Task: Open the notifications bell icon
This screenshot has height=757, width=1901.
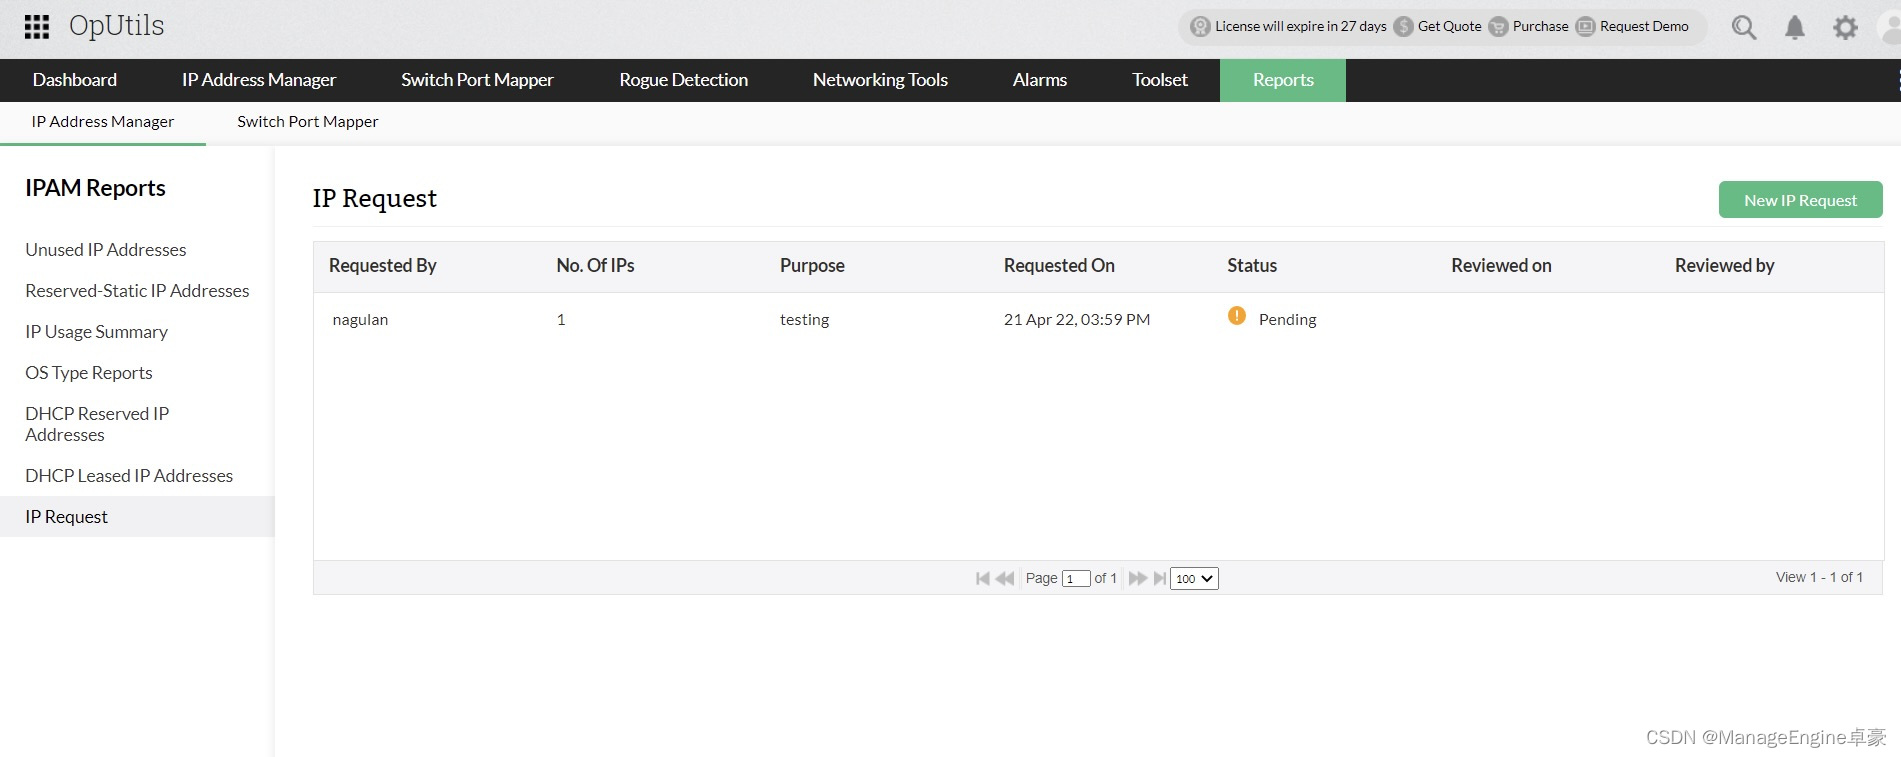Action: 1795,27
